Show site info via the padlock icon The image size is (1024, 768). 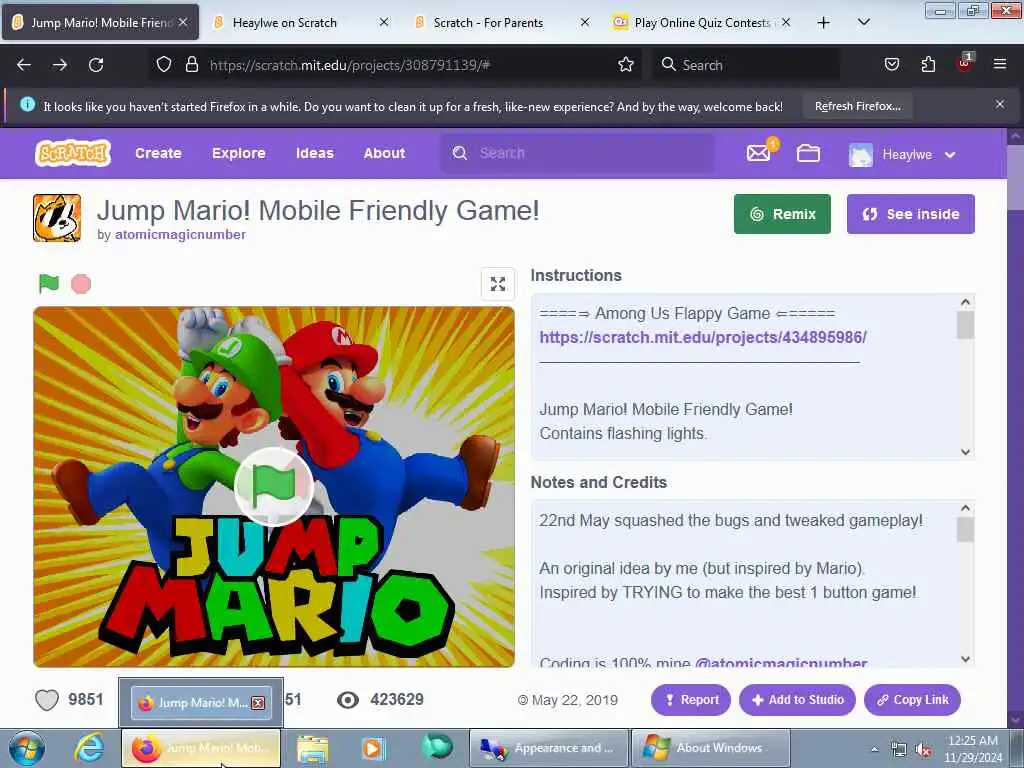(191, 64)
